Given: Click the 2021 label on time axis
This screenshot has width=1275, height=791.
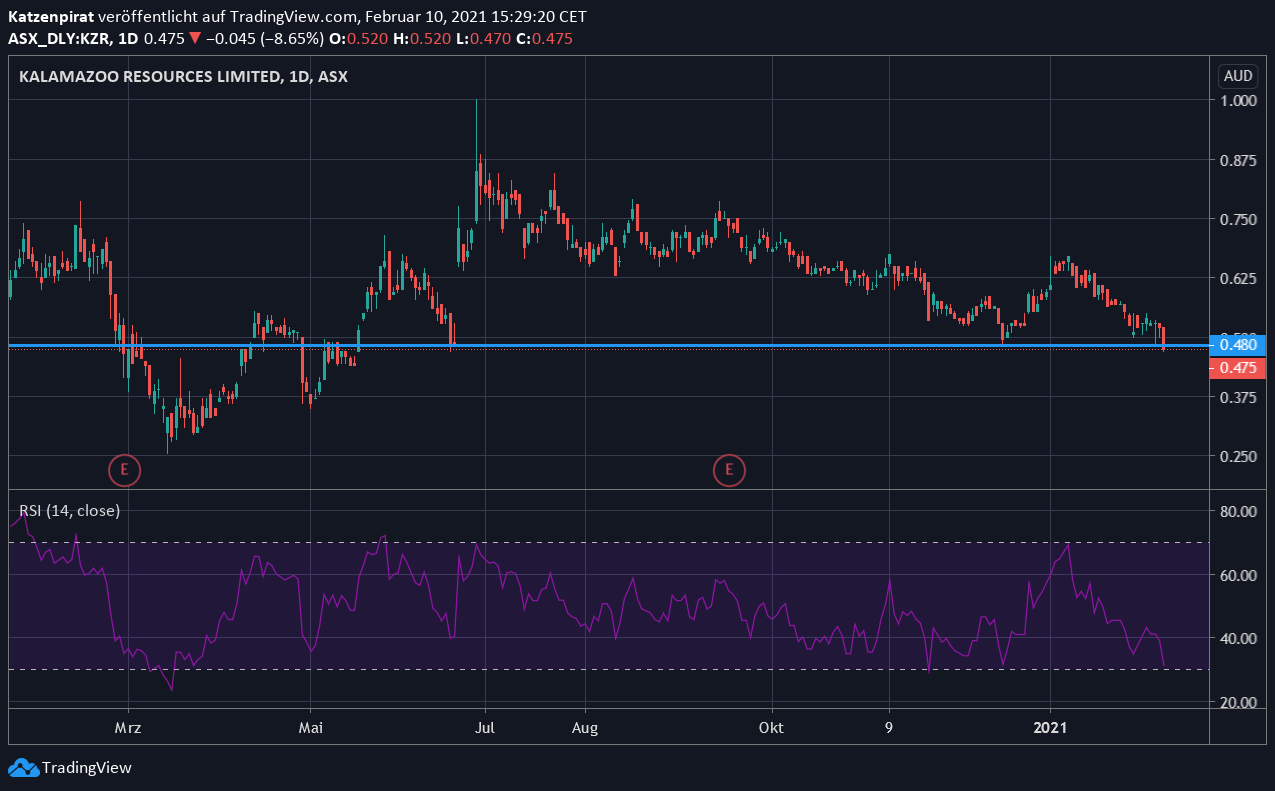Looking at the screenshot, I should (x=1050, y=728).
